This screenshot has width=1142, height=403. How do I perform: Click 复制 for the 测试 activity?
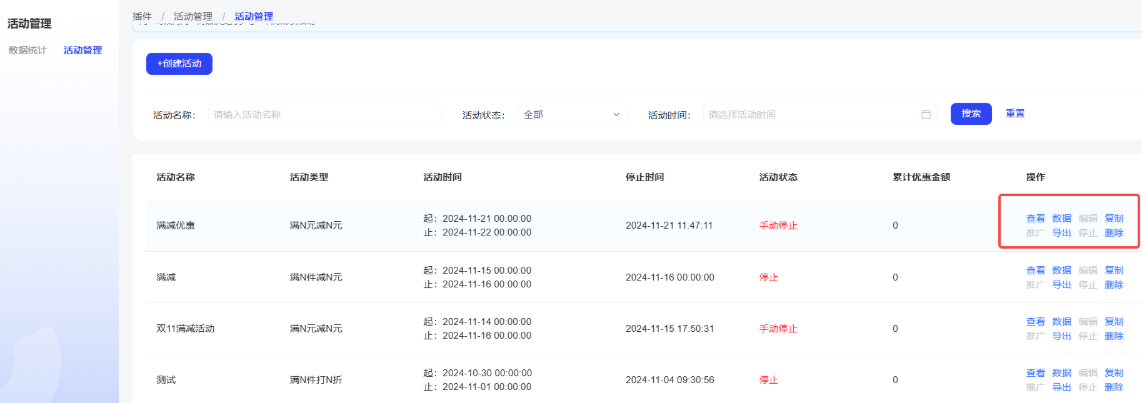pyautogui.click(x=1113, y=373)
